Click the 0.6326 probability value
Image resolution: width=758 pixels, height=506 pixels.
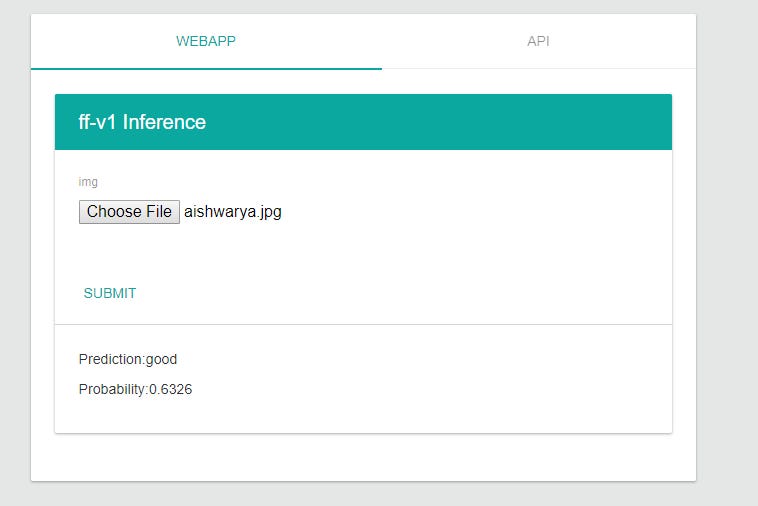pyautogui.click(x=170, y=389)
